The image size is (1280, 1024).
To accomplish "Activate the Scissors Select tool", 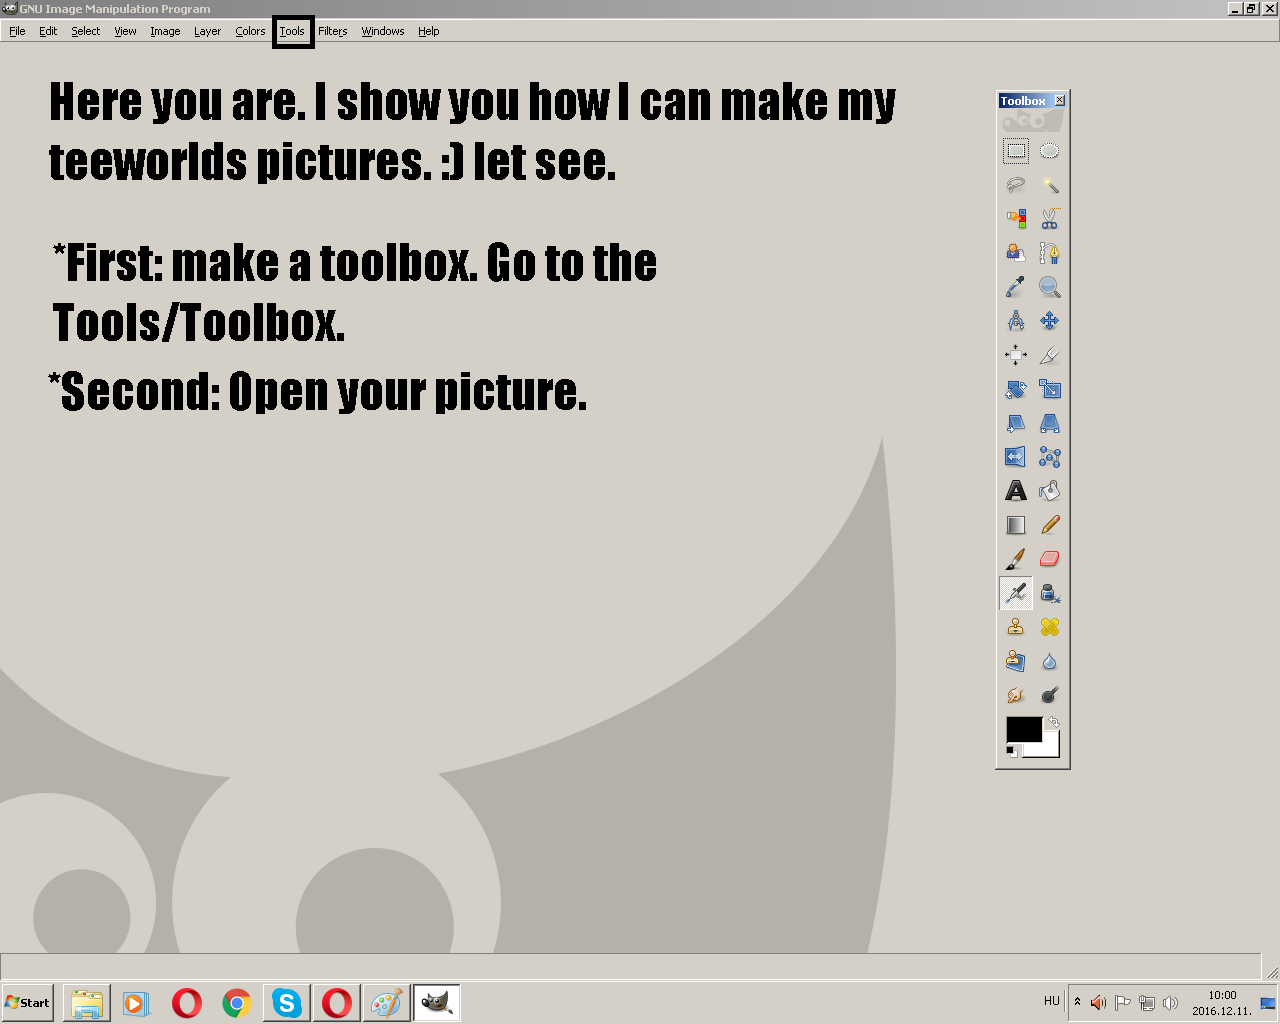I will [x=1049, y=219].
